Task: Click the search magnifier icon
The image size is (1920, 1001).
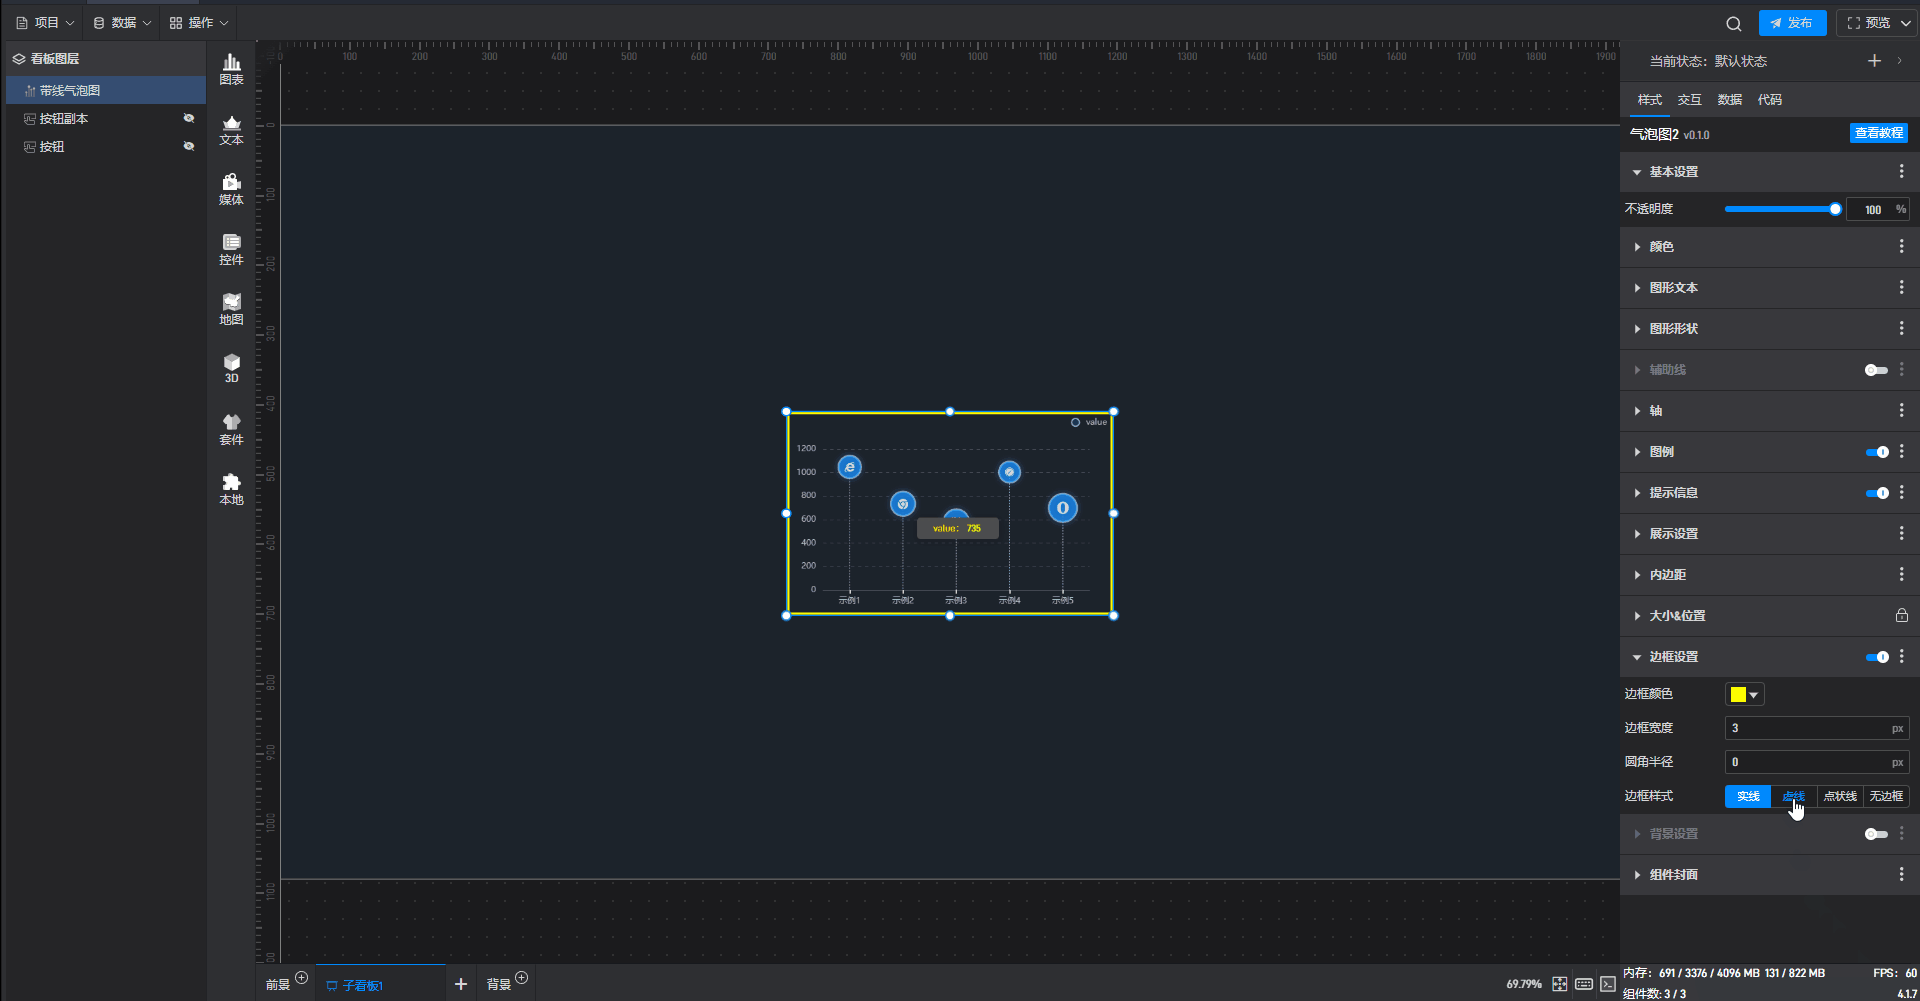Action: pyautogui.click(x=1733, y=23)
